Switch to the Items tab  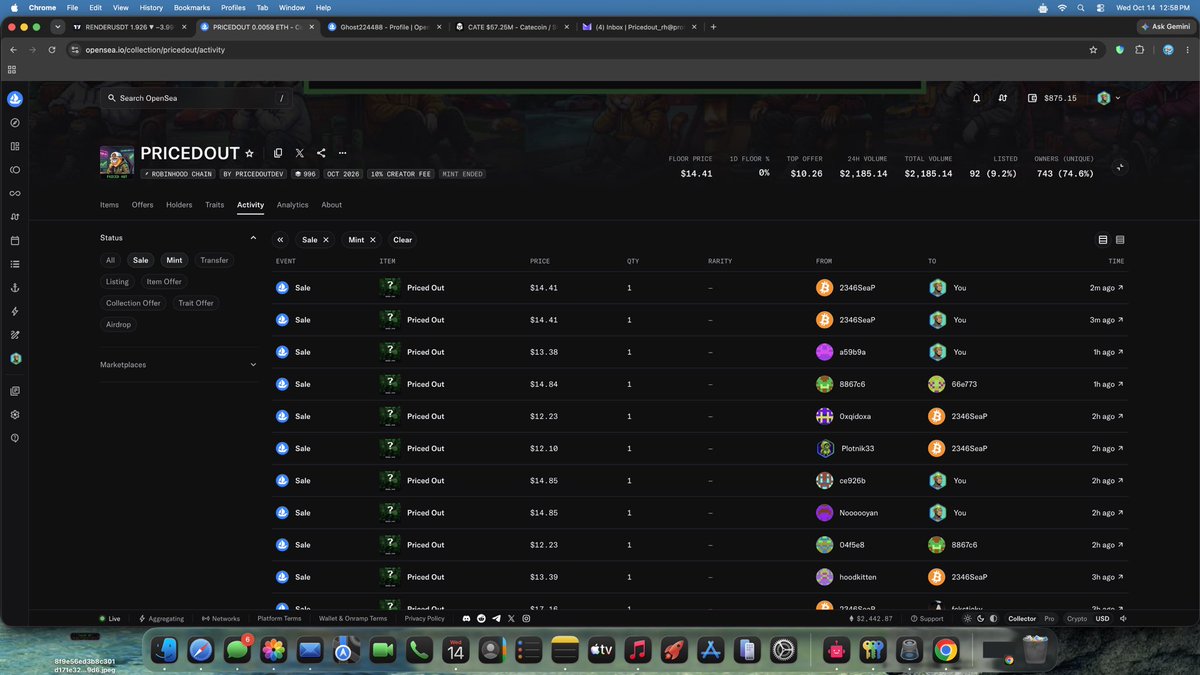click(109, 205)
